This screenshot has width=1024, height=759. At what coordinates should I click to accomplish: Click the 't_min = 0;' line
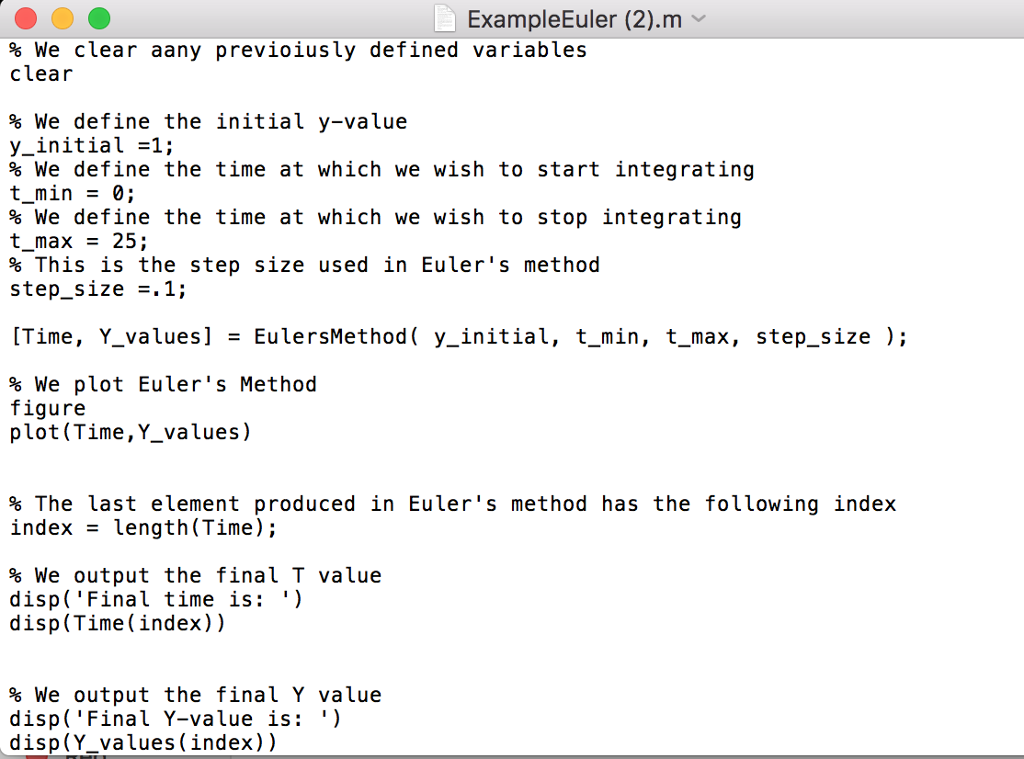[71, 194]
